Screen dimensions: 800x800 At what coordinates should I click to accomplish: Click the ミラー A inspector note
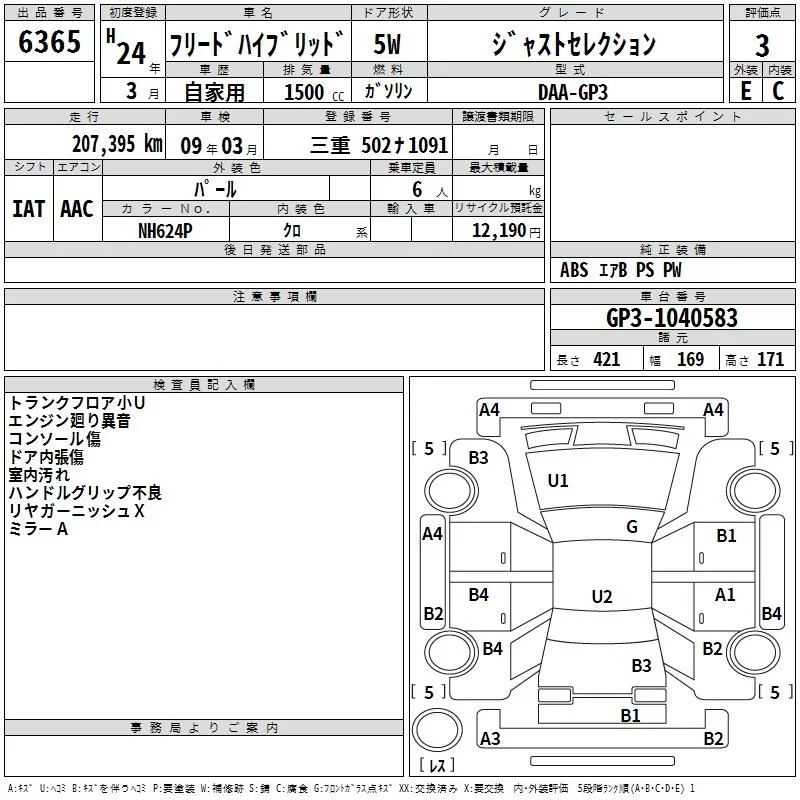[38, 529]
